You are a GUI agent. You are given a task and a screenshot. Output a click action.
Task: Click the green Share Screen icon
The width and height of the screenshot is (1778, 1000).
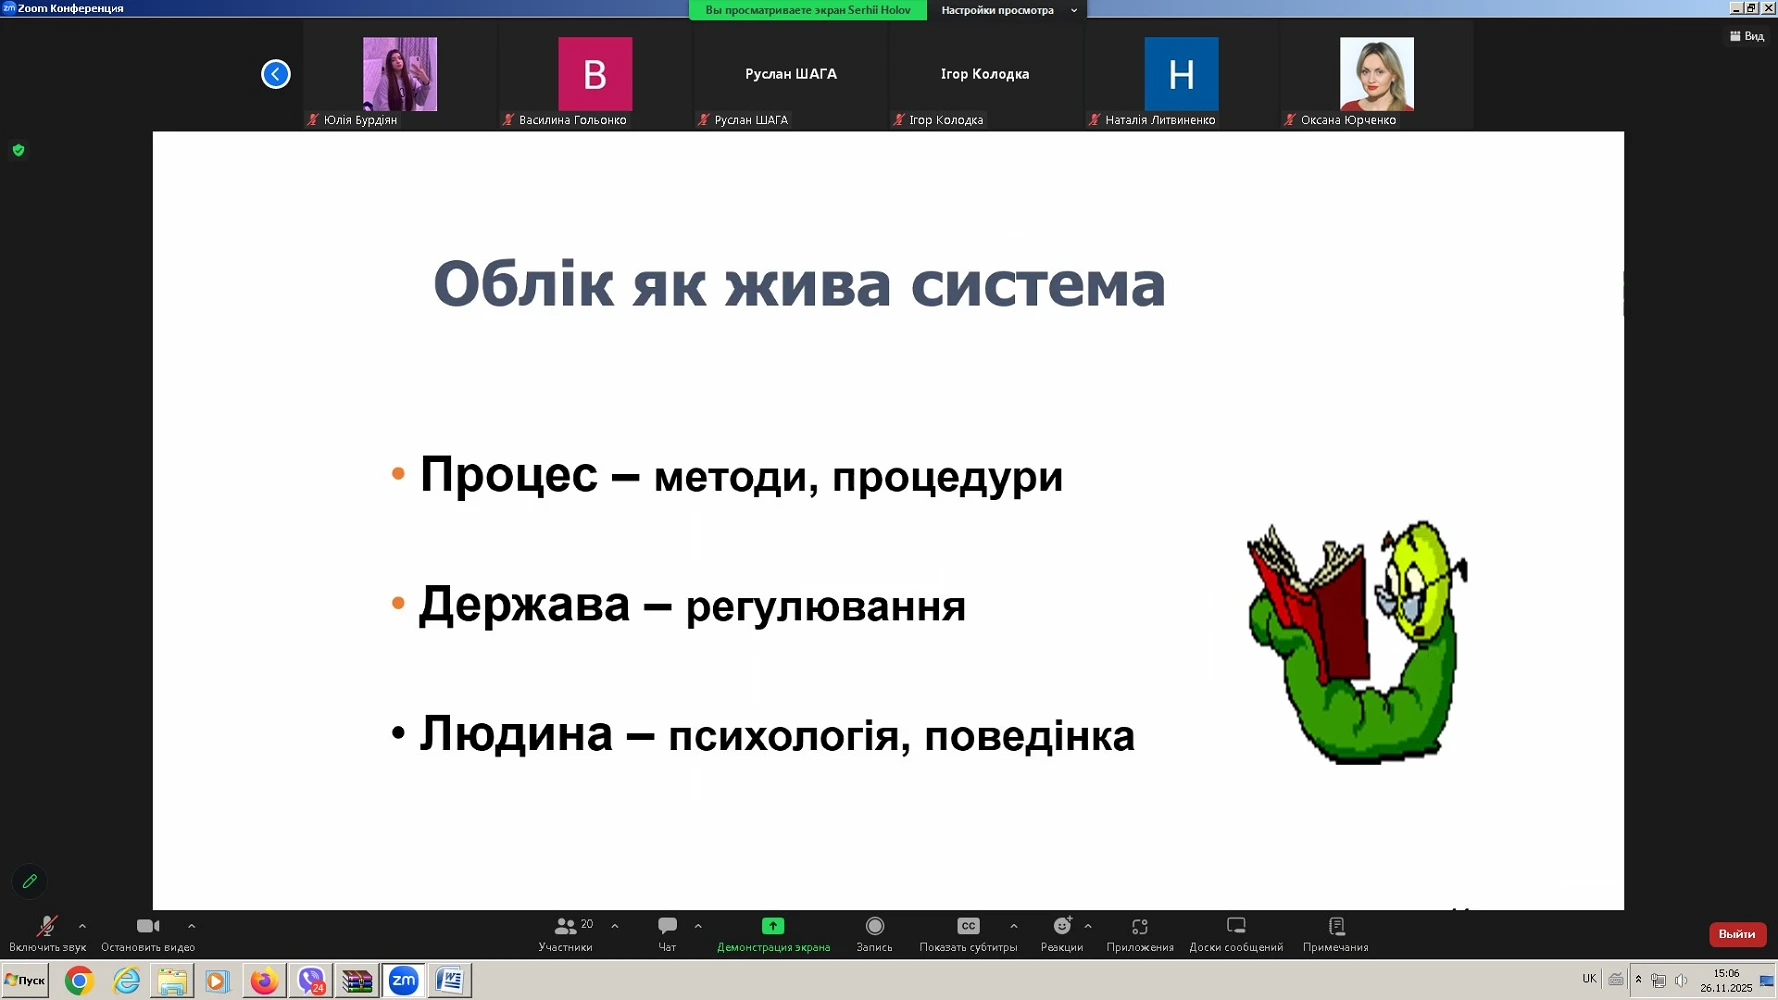(x=773, y=927)
